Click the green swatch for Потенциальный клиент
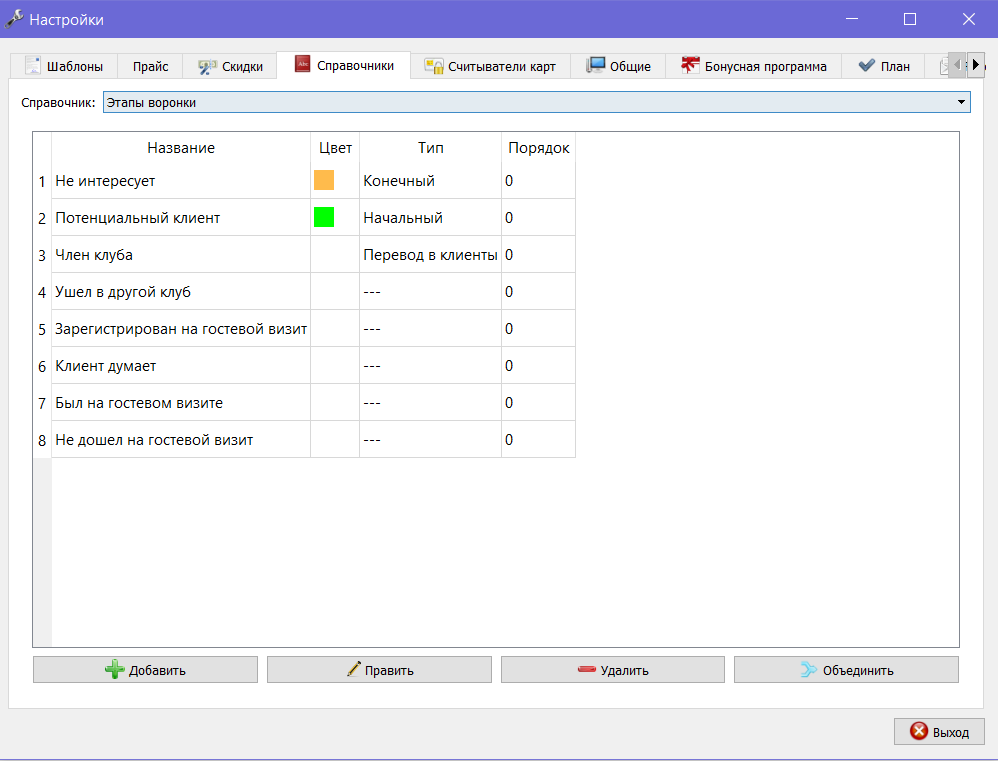998x761 pixels. coord(324,217)
